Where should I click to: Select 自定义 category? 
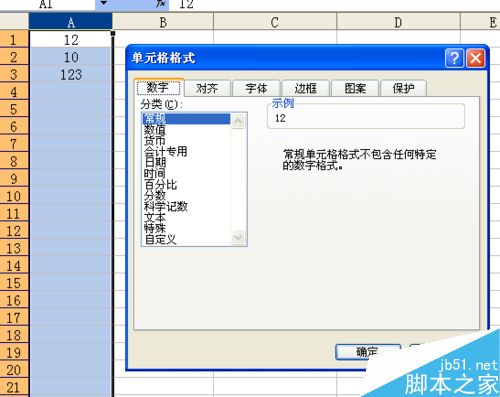tap(186, 239)
